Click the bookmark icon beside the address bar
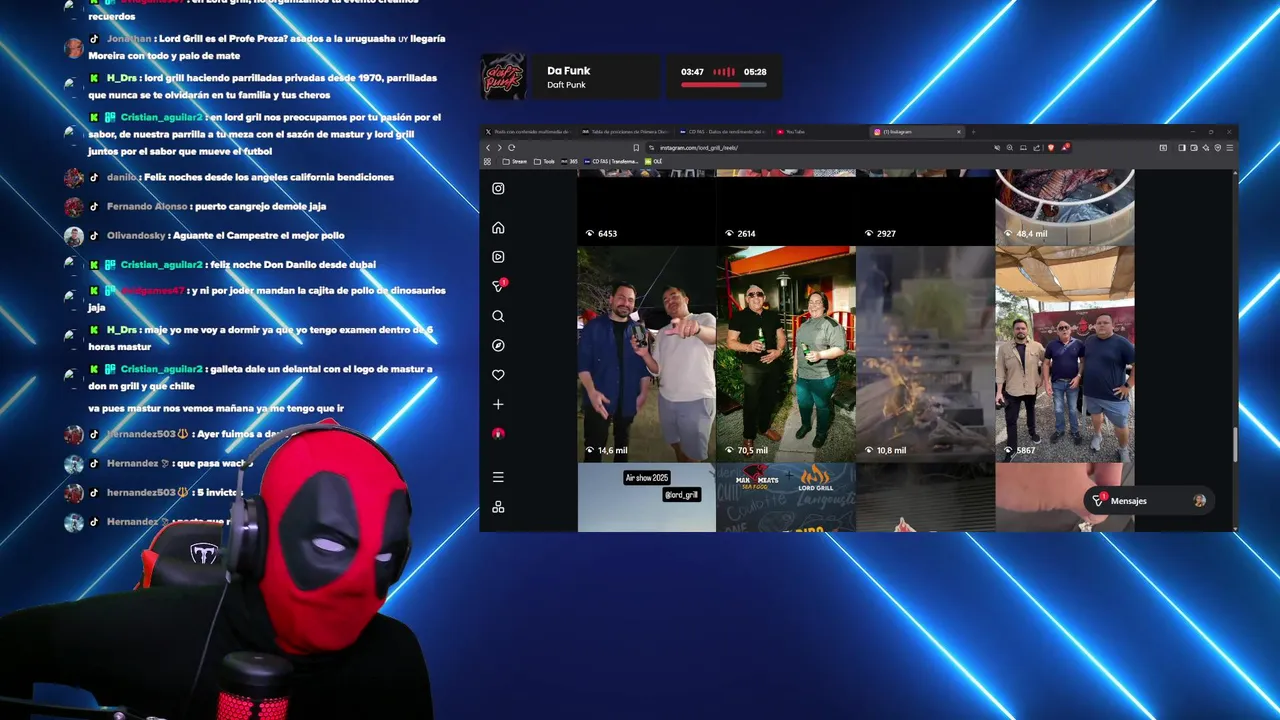 636,148
